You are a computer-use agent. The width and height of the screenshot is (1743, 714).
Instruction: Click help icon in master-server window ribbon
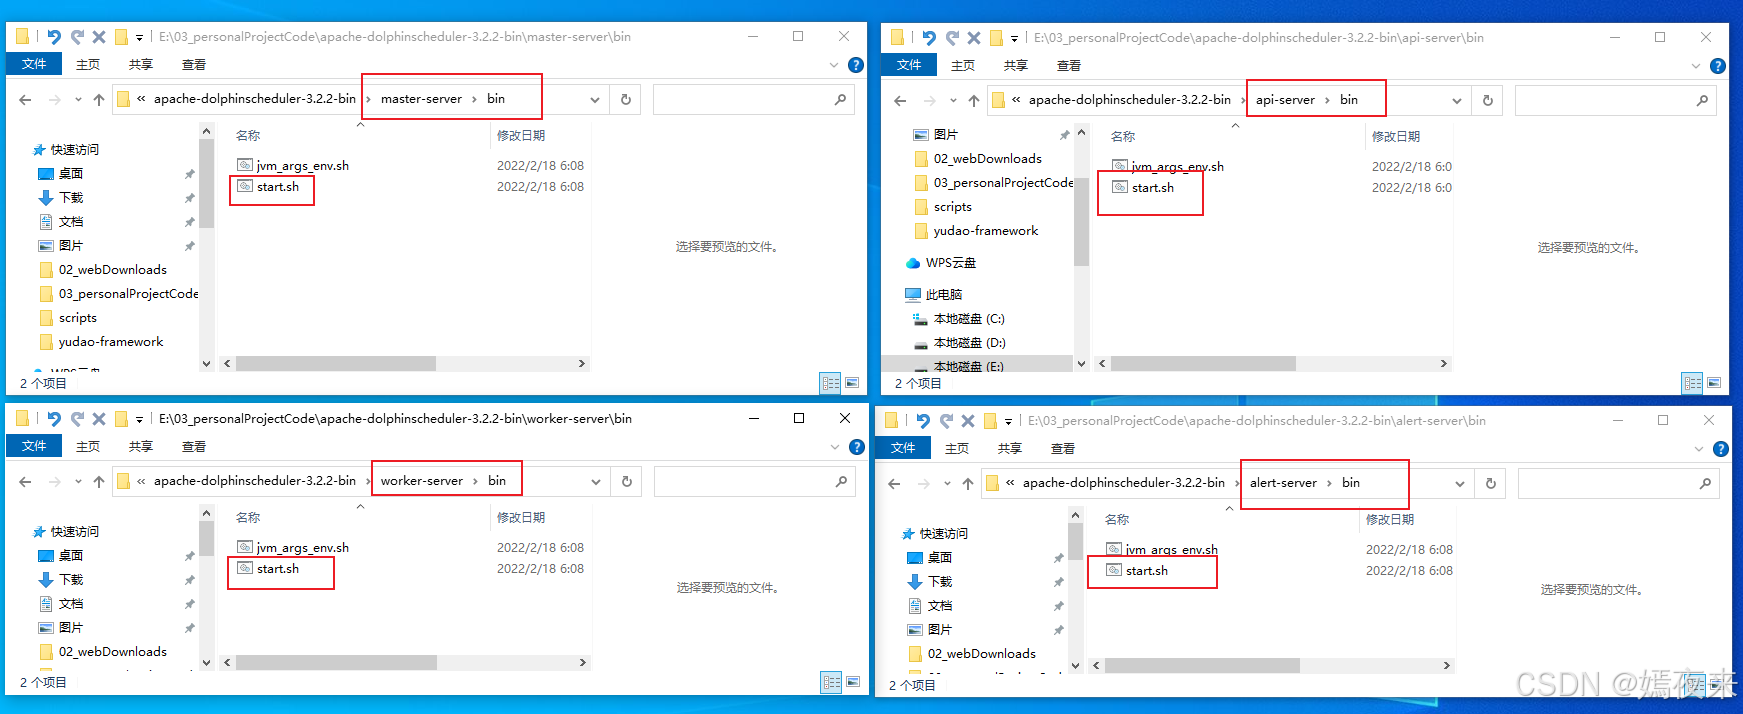coord(856,65)
